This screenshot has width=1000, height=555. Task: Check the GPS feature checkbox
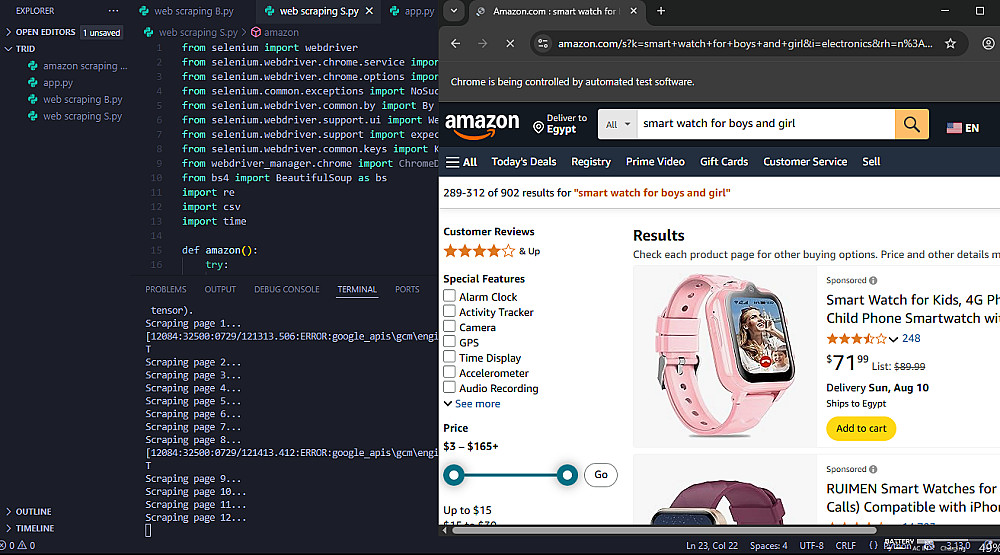(x=450, y=342)
